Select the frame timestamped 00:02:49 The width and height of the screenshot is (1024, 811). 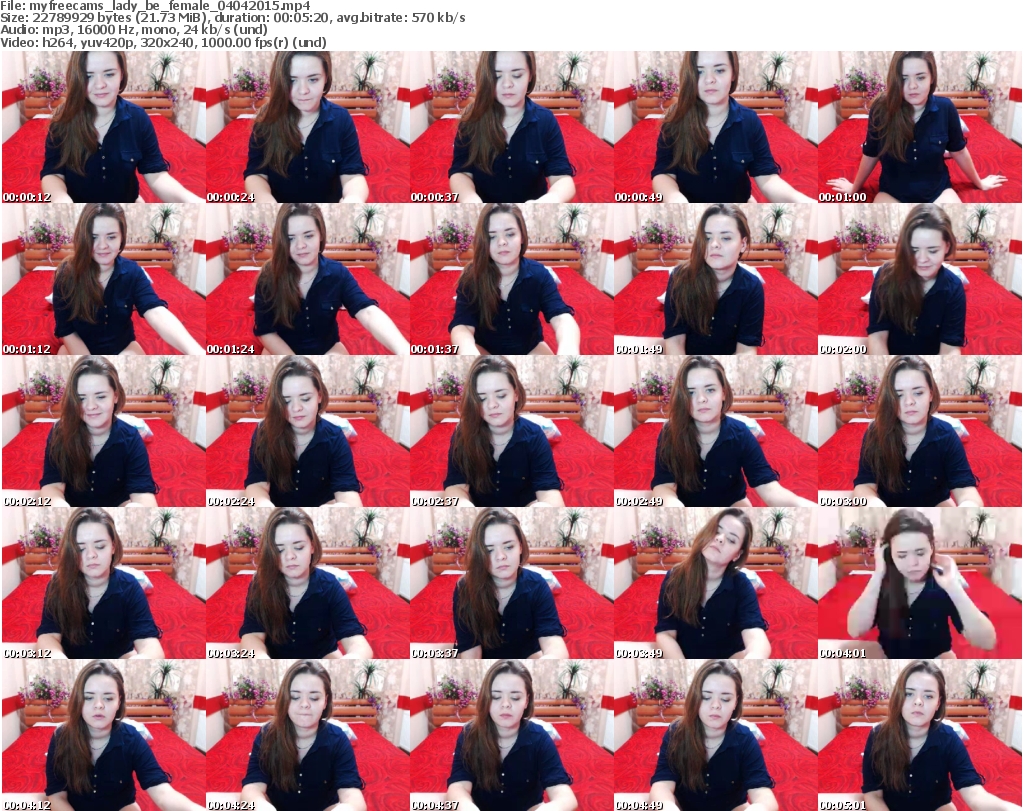(715, 431)
